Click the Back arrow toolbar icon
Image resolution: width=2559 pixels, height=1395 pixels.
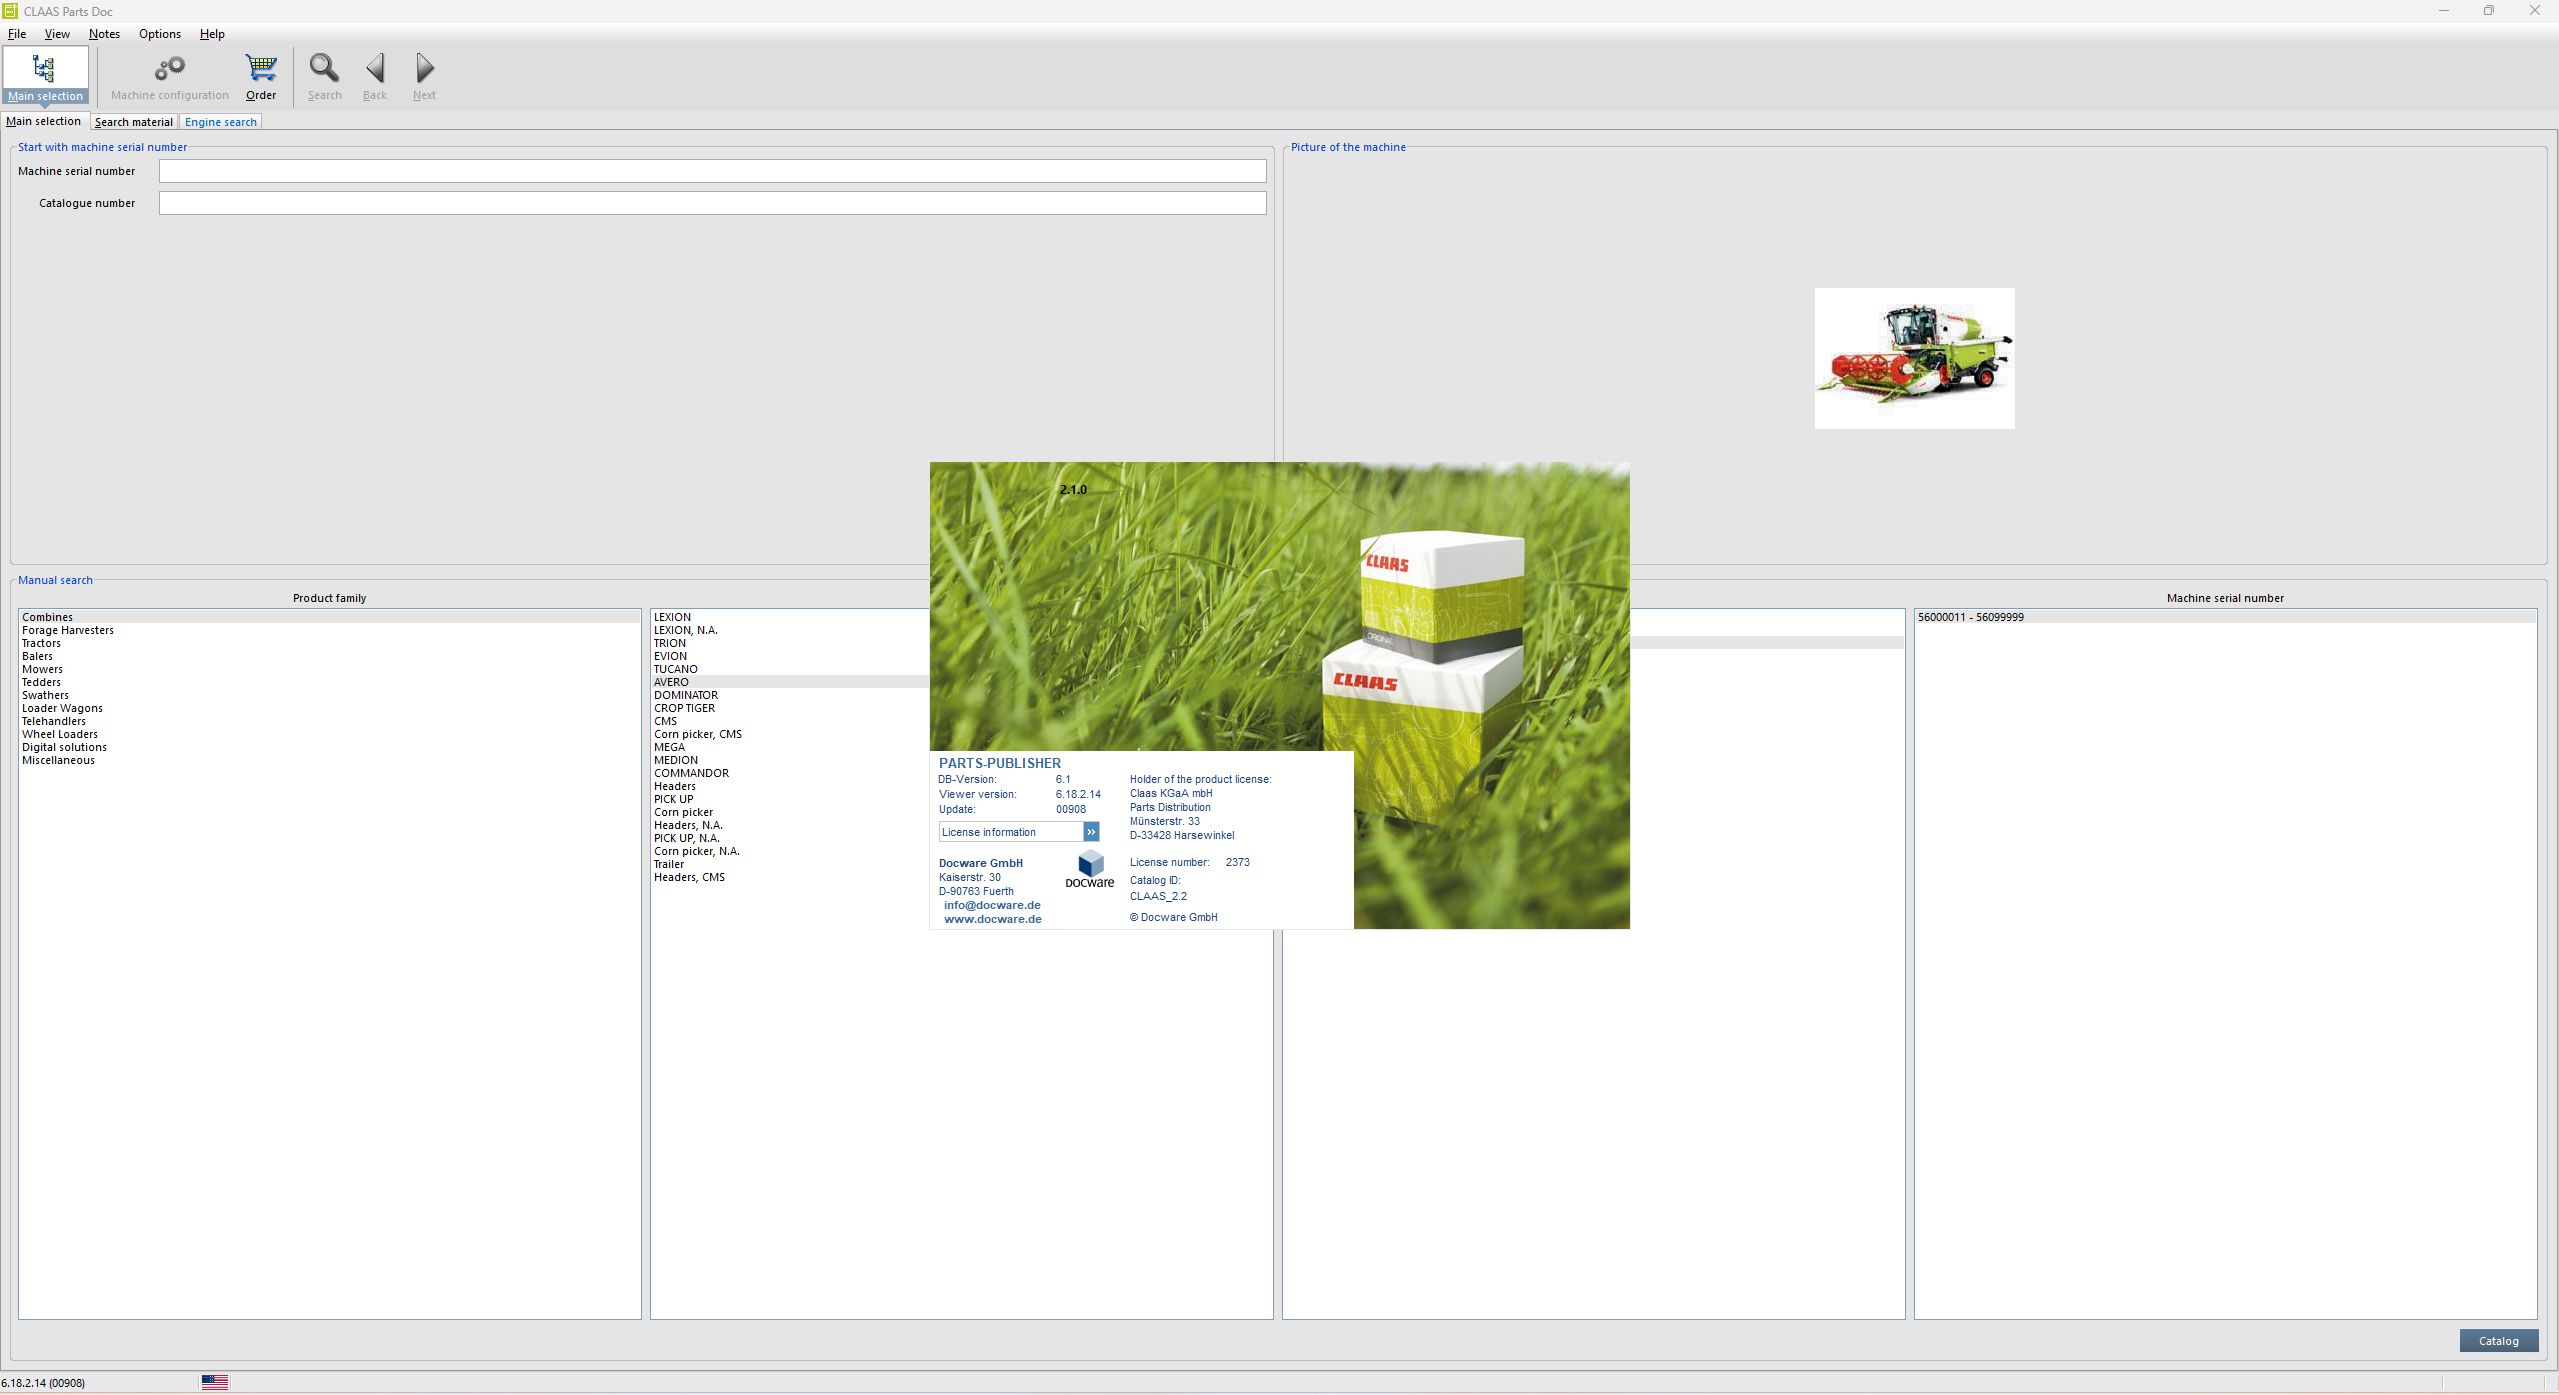pyautogui.click(x=374, y=68)
